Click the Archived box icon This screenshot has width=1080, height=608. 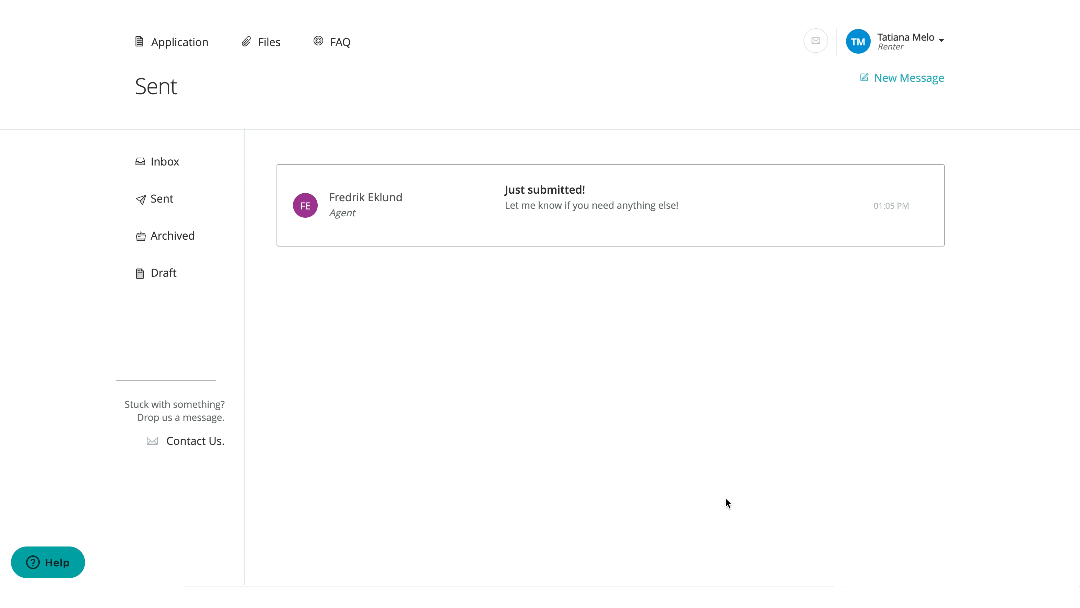[x=140, y=236]
